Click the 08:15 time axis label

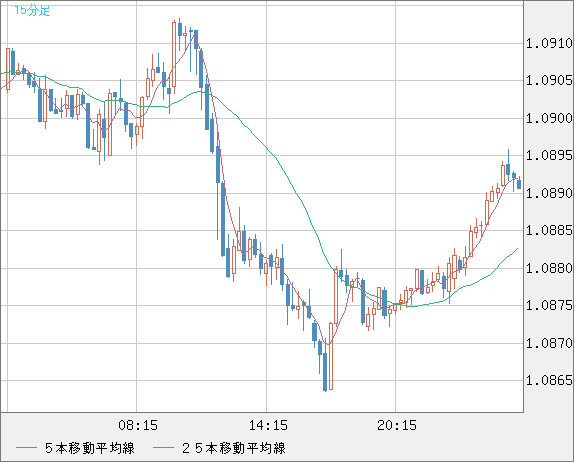coord(138,425)
